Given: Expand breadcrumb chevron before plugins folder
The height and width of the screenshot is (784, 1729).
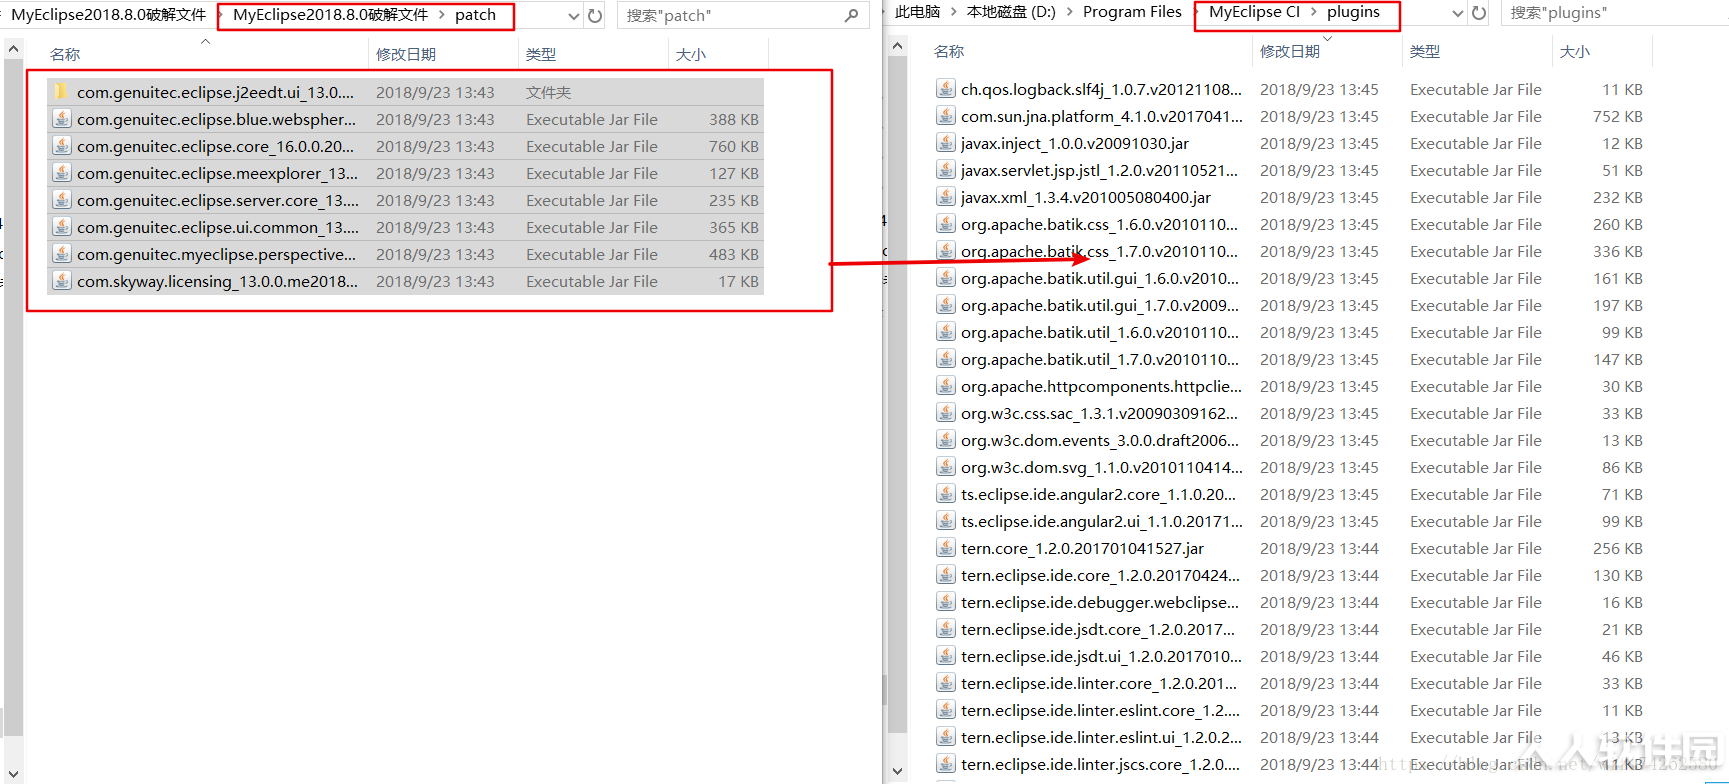Looking at the screenshot, I should pos(1314,12).
